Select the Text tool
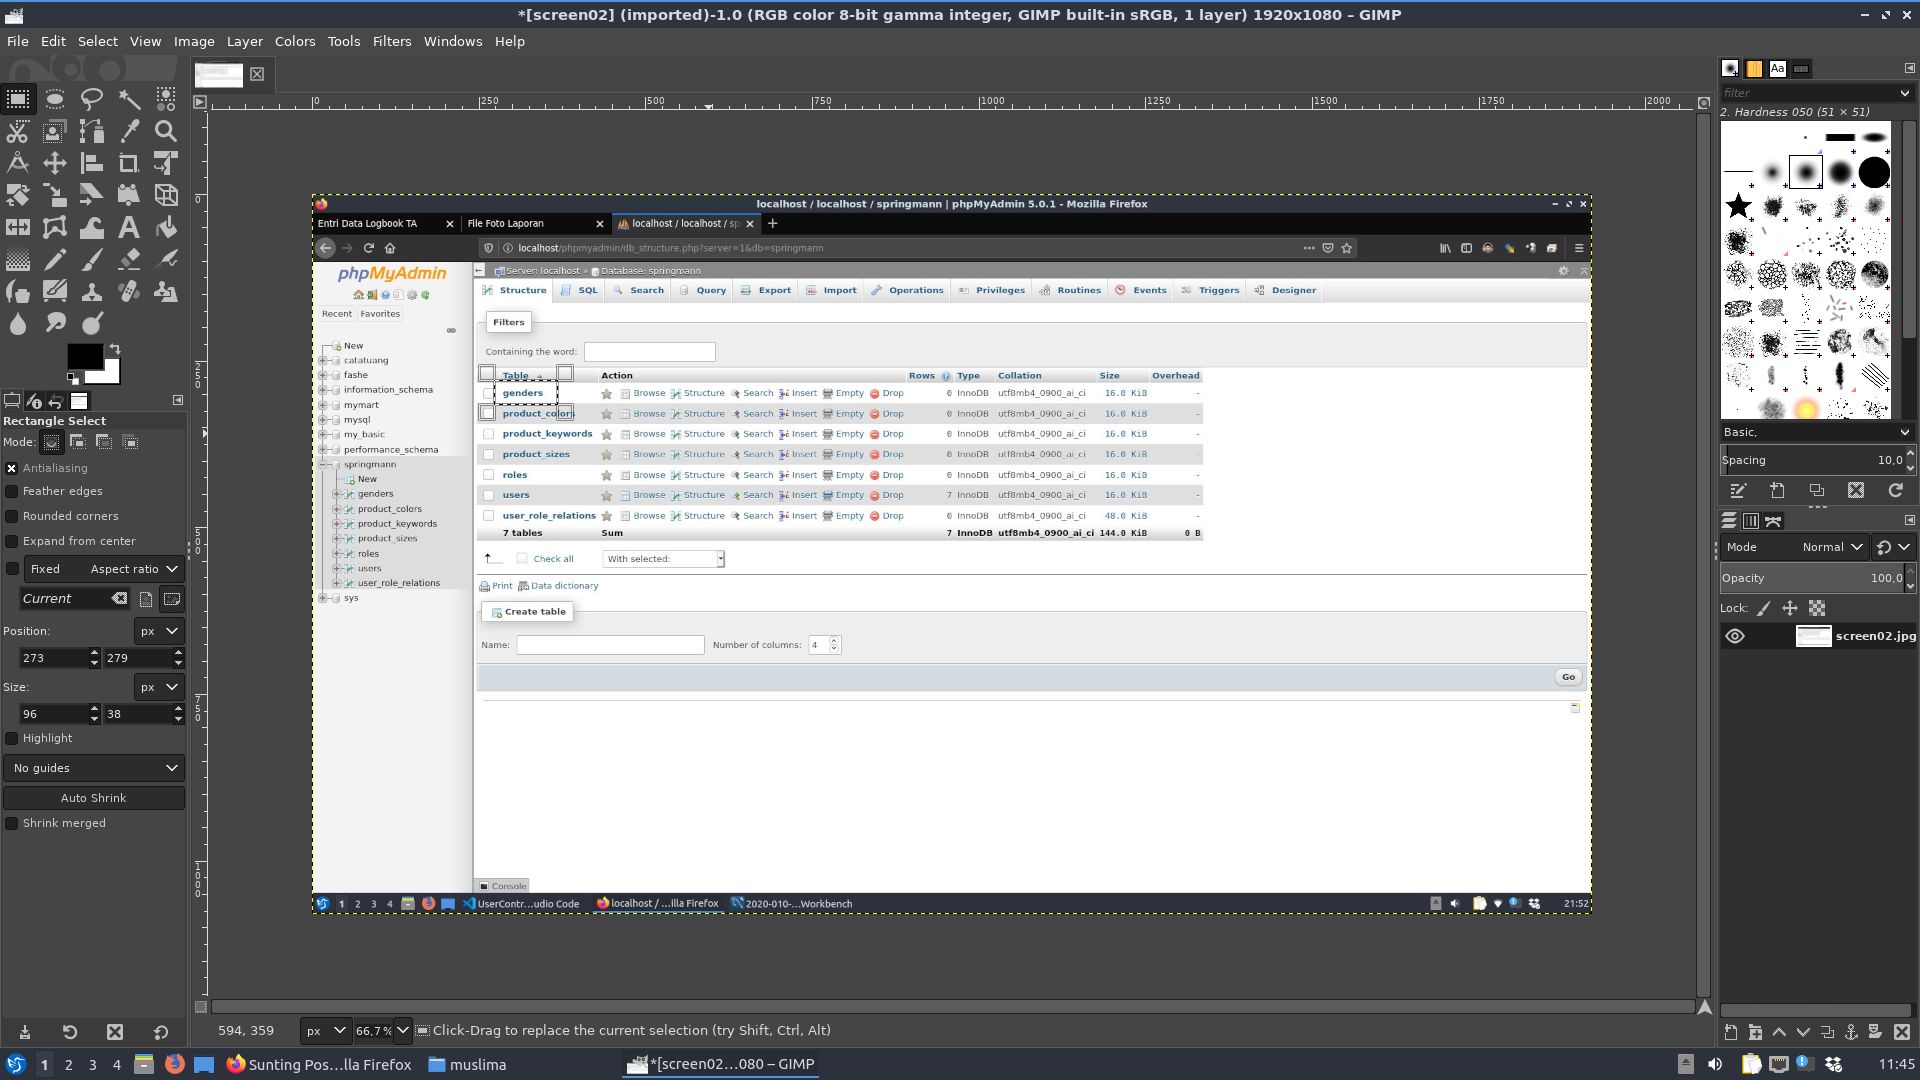The image size is (1920, 1080). 129,227
